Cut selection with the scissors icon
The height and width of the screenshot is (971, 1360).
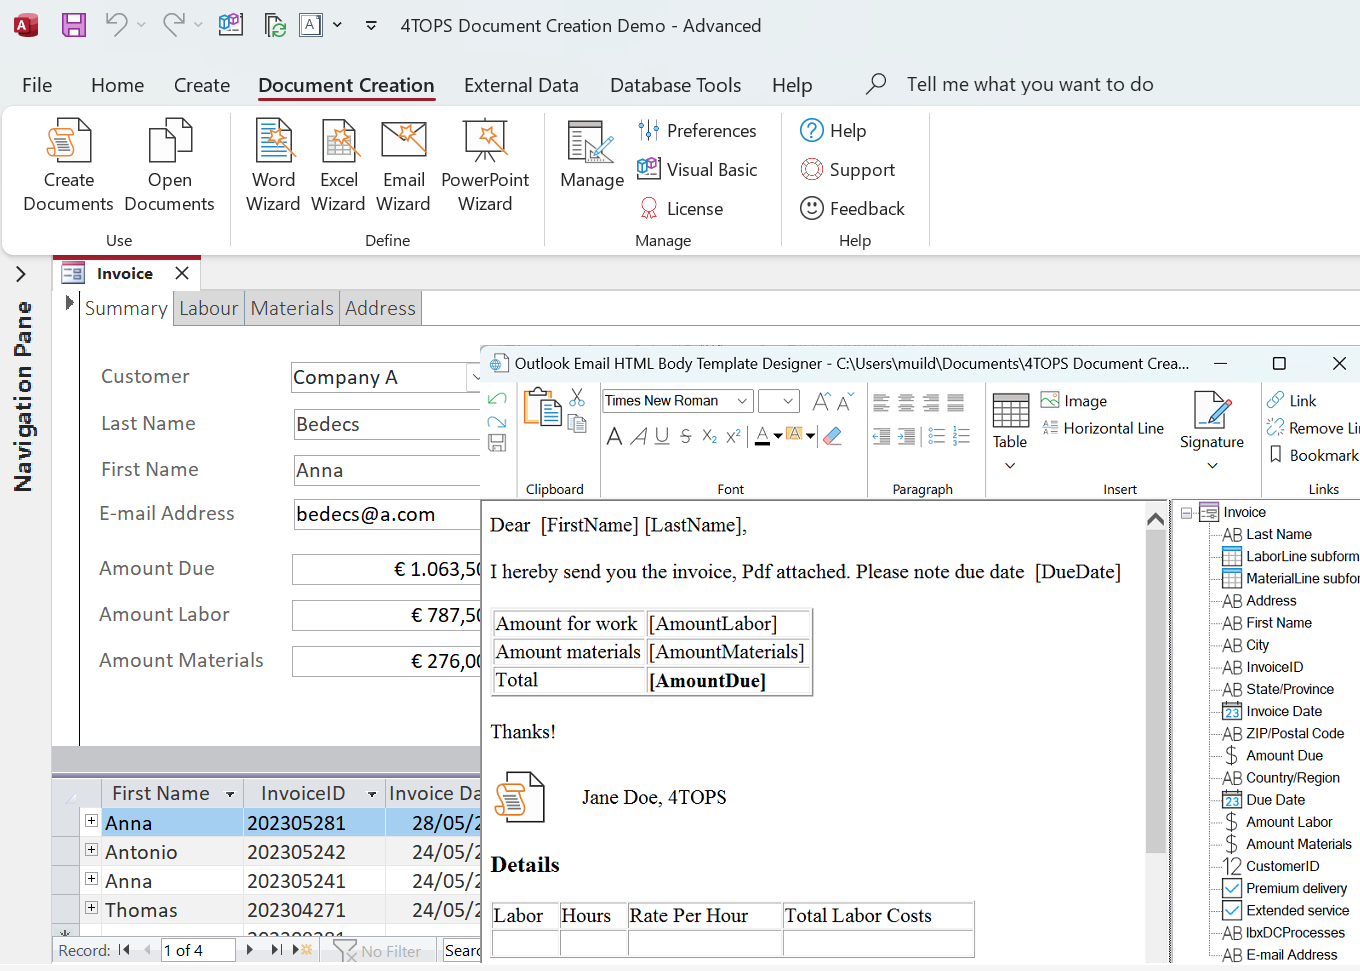[x=577, y=398]
